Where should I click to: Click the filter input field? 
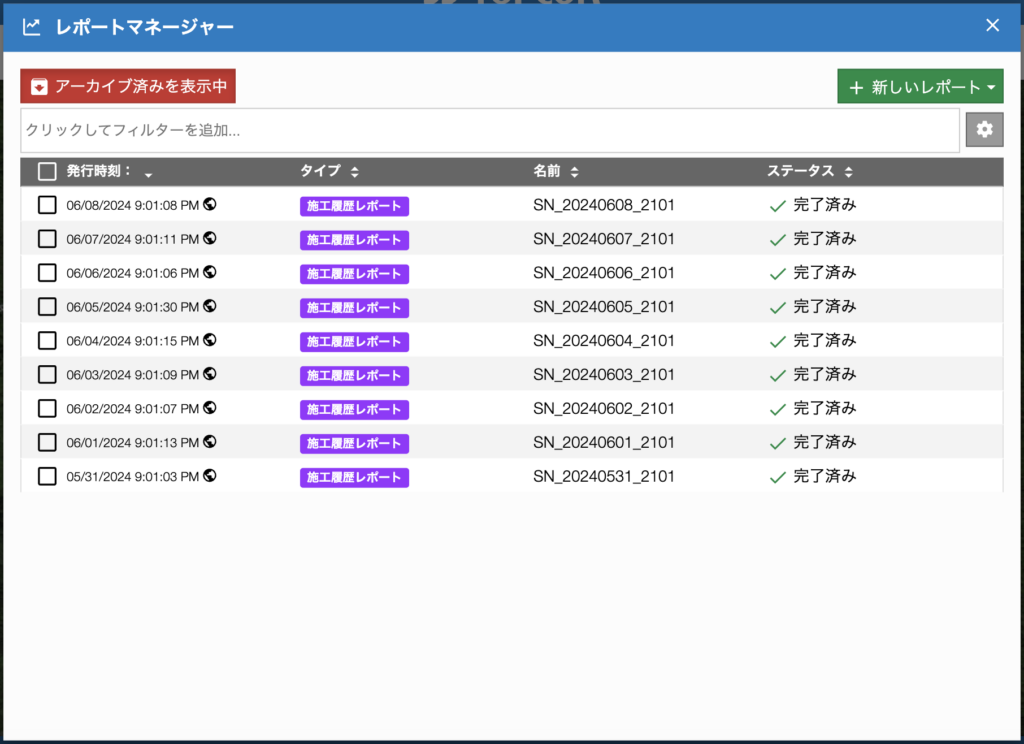pos(490,130)
